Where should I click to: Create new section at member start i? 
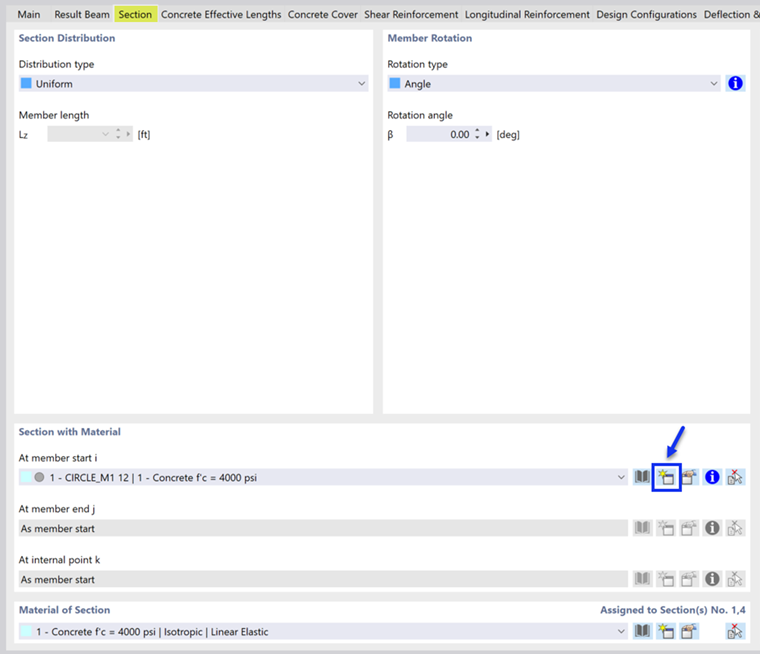tap(666, 477)
